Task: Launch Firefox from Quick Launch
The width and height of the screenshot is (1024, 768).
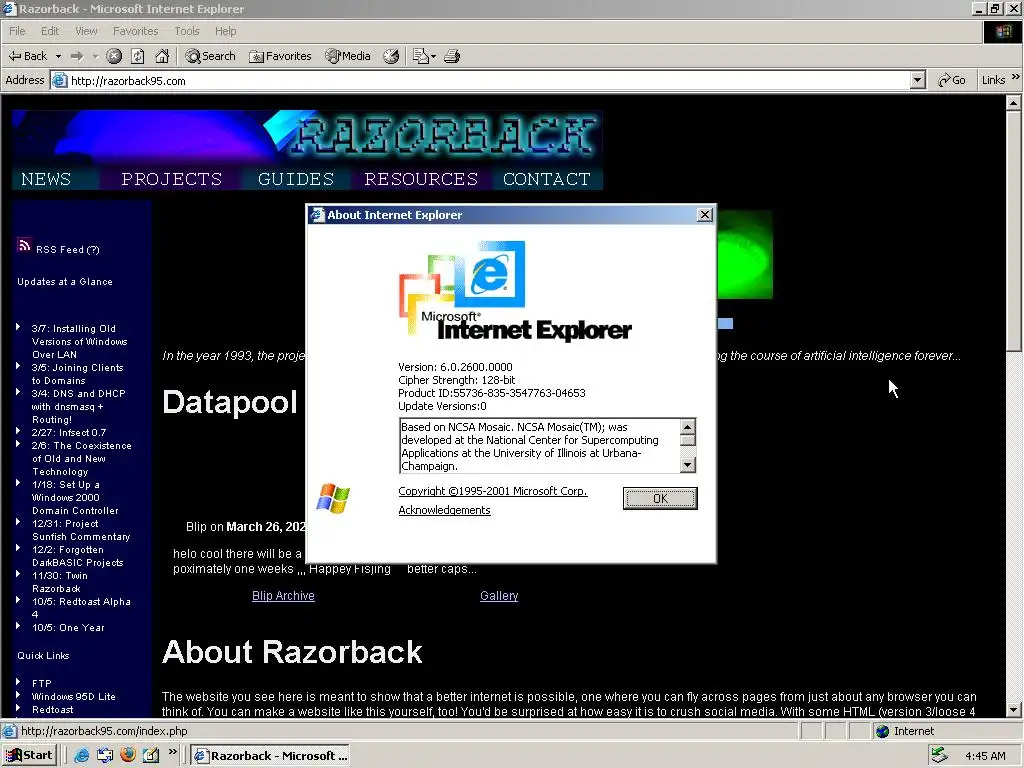Action: click(x=128, y=755)
